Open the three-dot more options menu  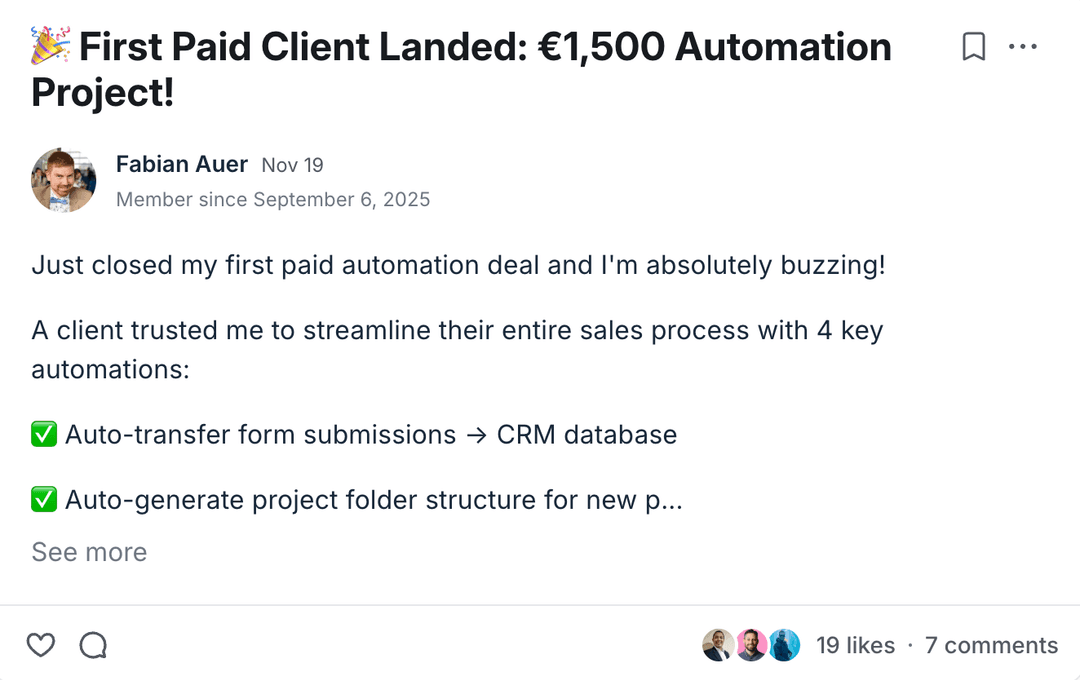pyautogui.click(x=1023, y=47)
